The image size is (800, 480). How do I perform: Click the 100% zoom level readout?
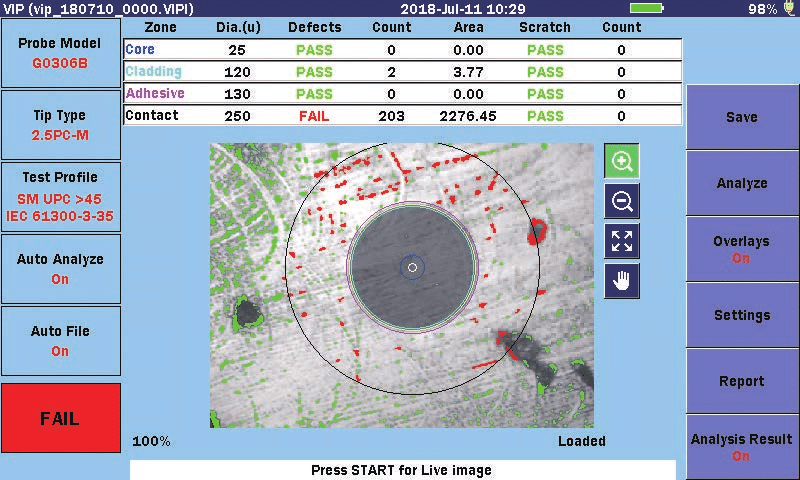tap(151, 441)
